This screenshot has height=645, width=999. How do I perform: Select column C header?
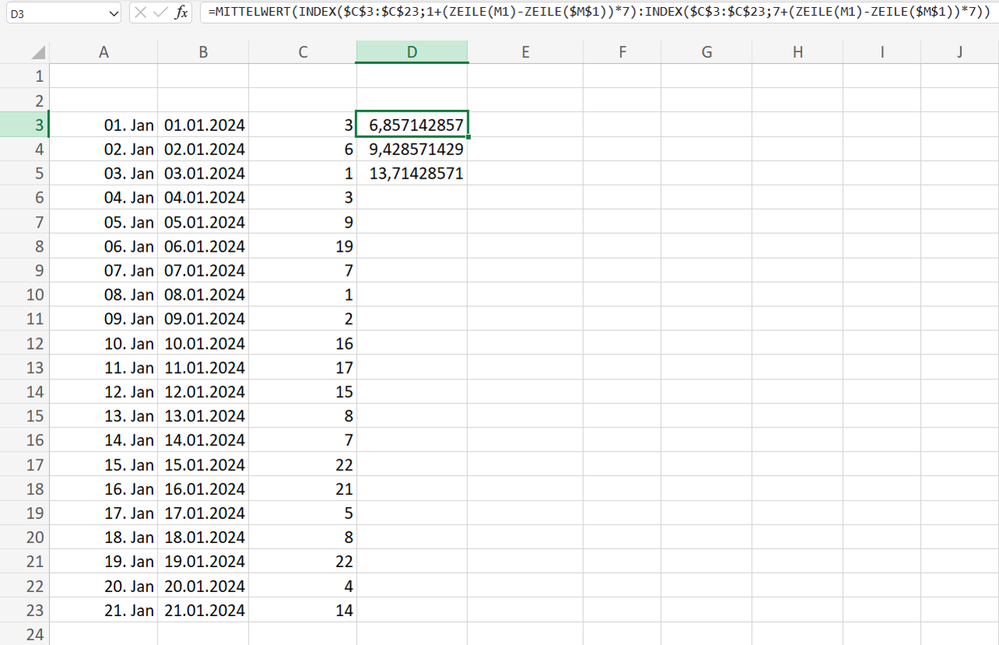point(303,52)
